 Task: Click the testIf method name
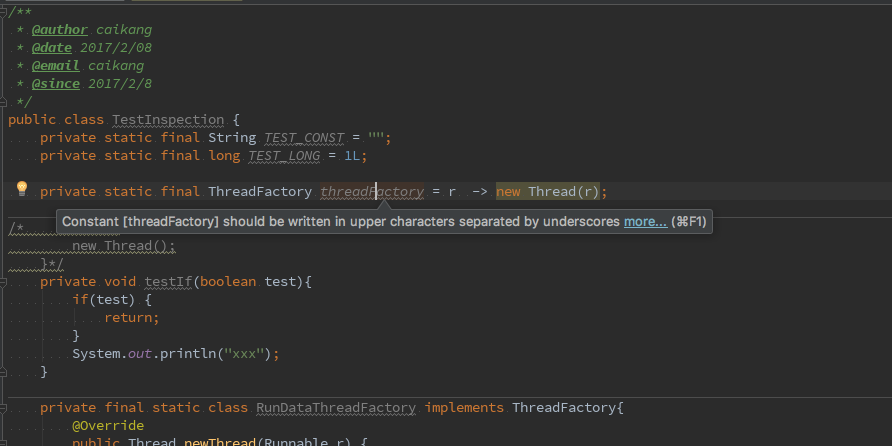(167, 281)
